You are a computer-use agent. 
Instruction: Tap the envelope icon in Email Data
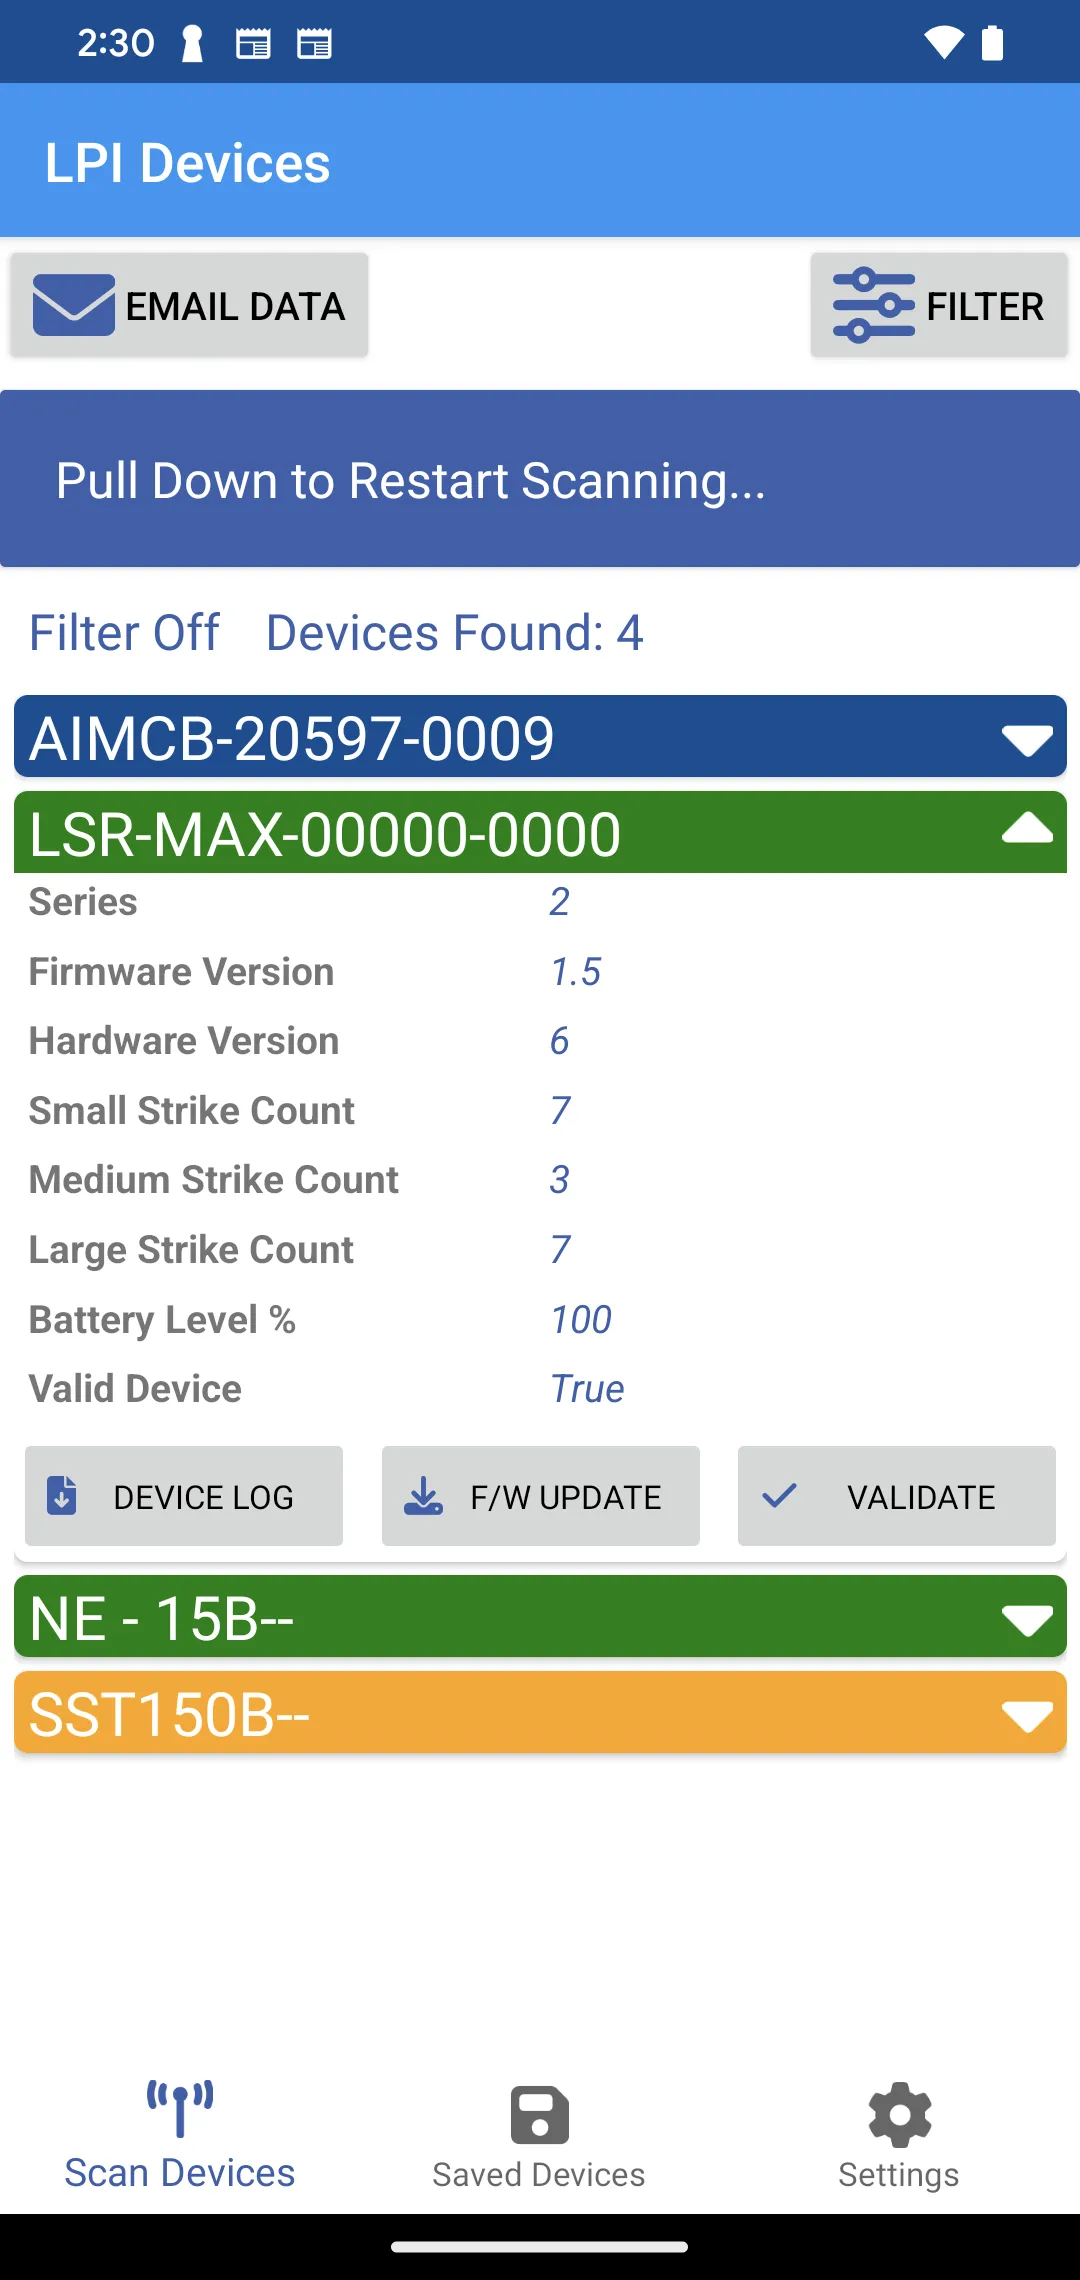74,305
